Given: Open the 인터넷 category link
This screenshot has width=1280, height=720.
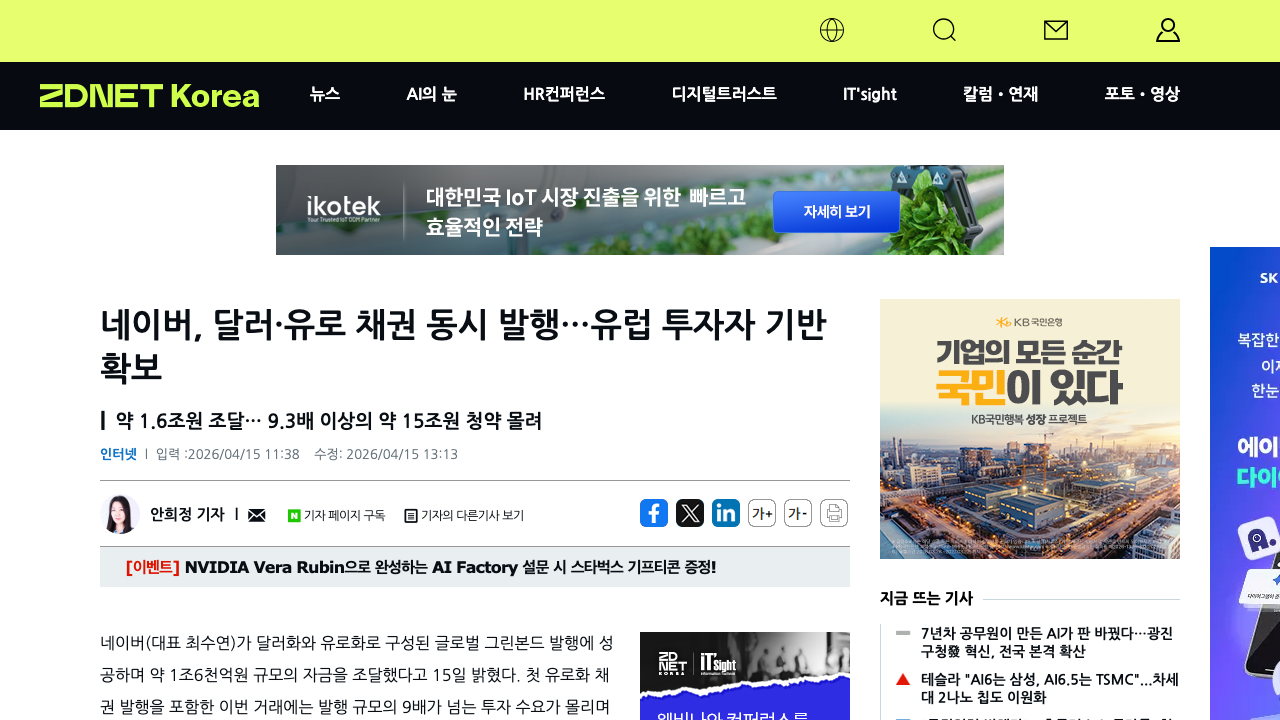Looking at the screenshot, I should 118,454.
